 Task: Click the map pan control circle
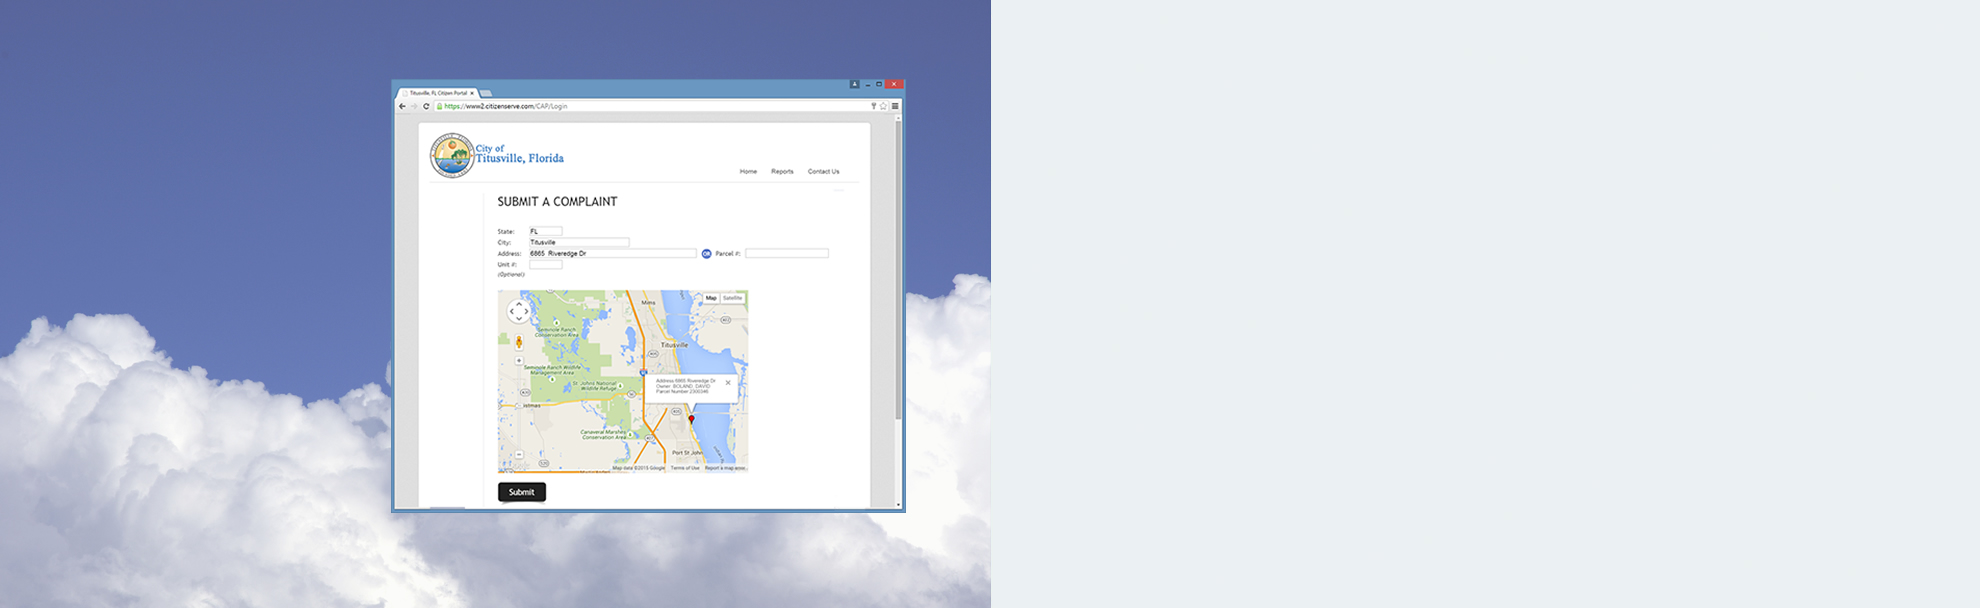tap(519, 312)
